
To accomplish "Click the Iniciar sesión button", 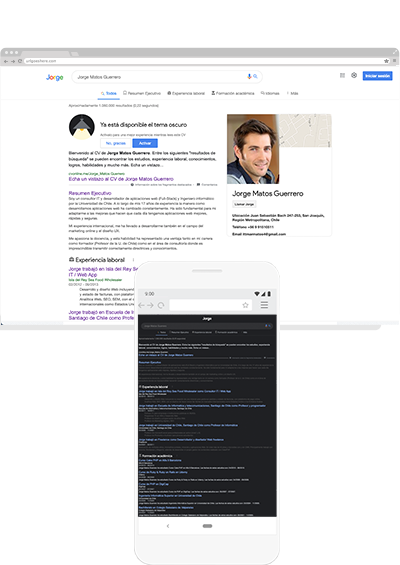I will (x=377, y=76).
